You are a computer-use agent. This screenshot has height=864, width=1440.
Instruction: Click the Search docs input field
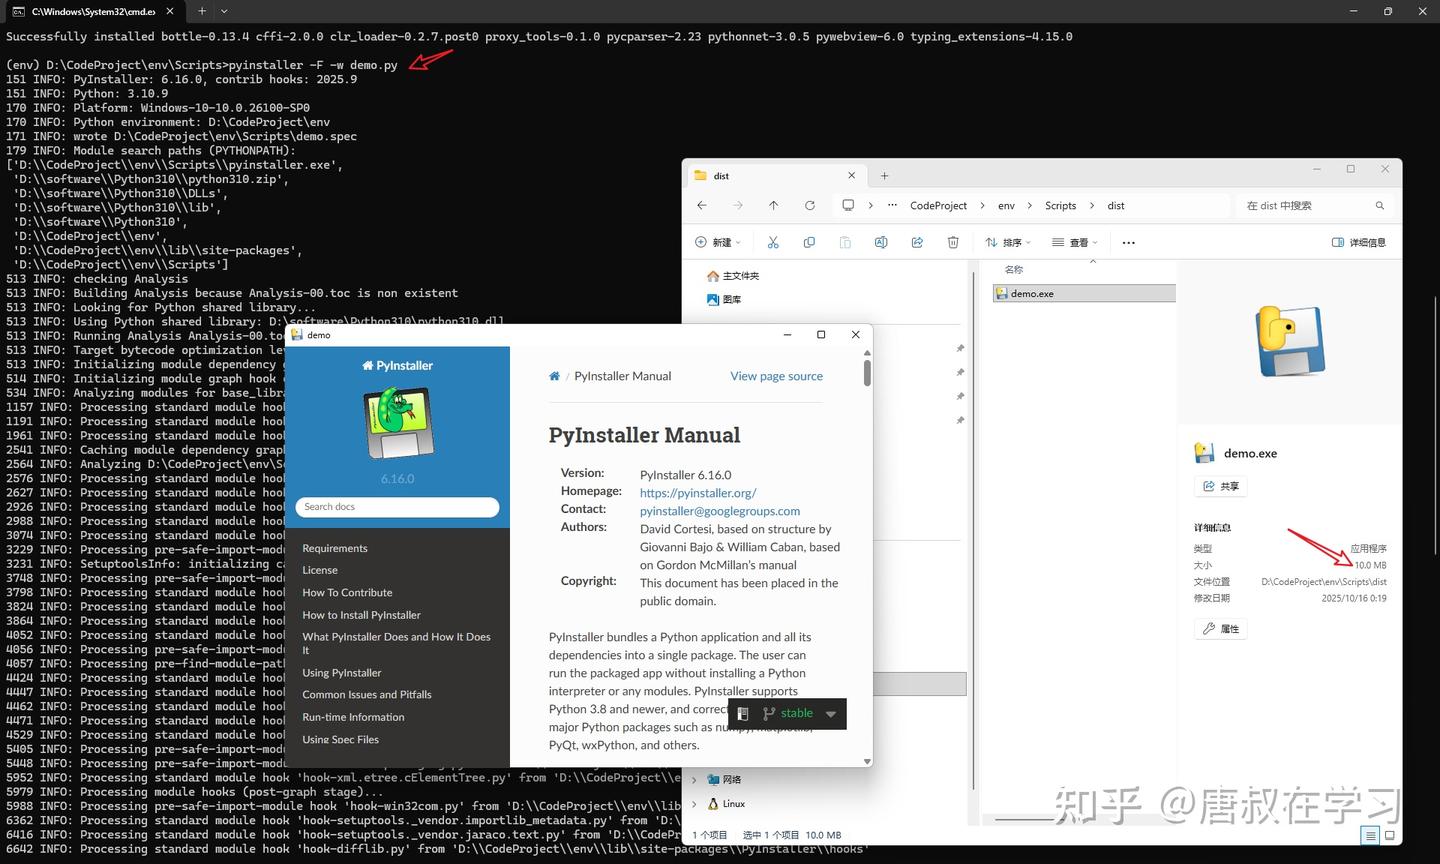coord(397,507)
